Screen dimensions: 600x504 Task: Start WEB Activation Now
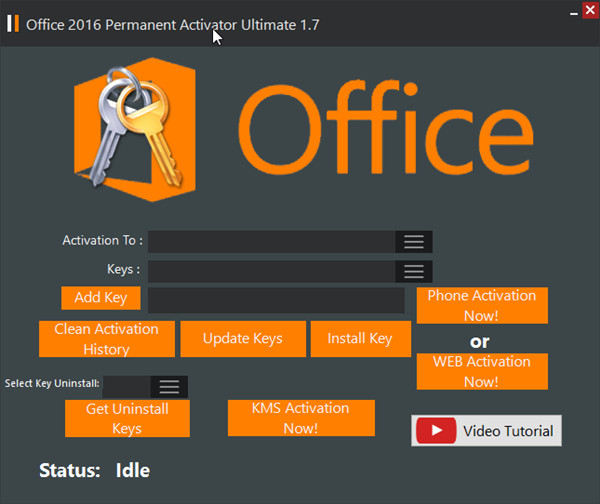482,371
